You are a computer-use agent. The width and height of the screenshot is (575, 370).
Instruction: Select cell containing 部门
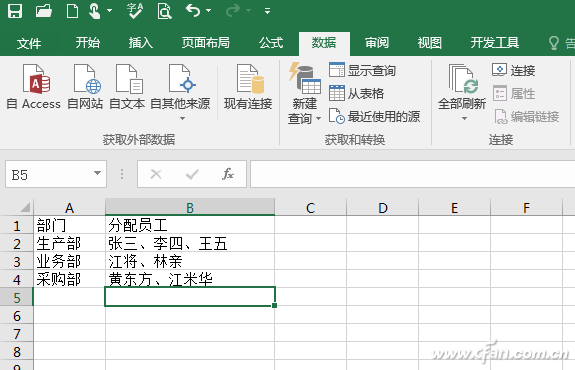pyautogui.click(x=69, y=225)
